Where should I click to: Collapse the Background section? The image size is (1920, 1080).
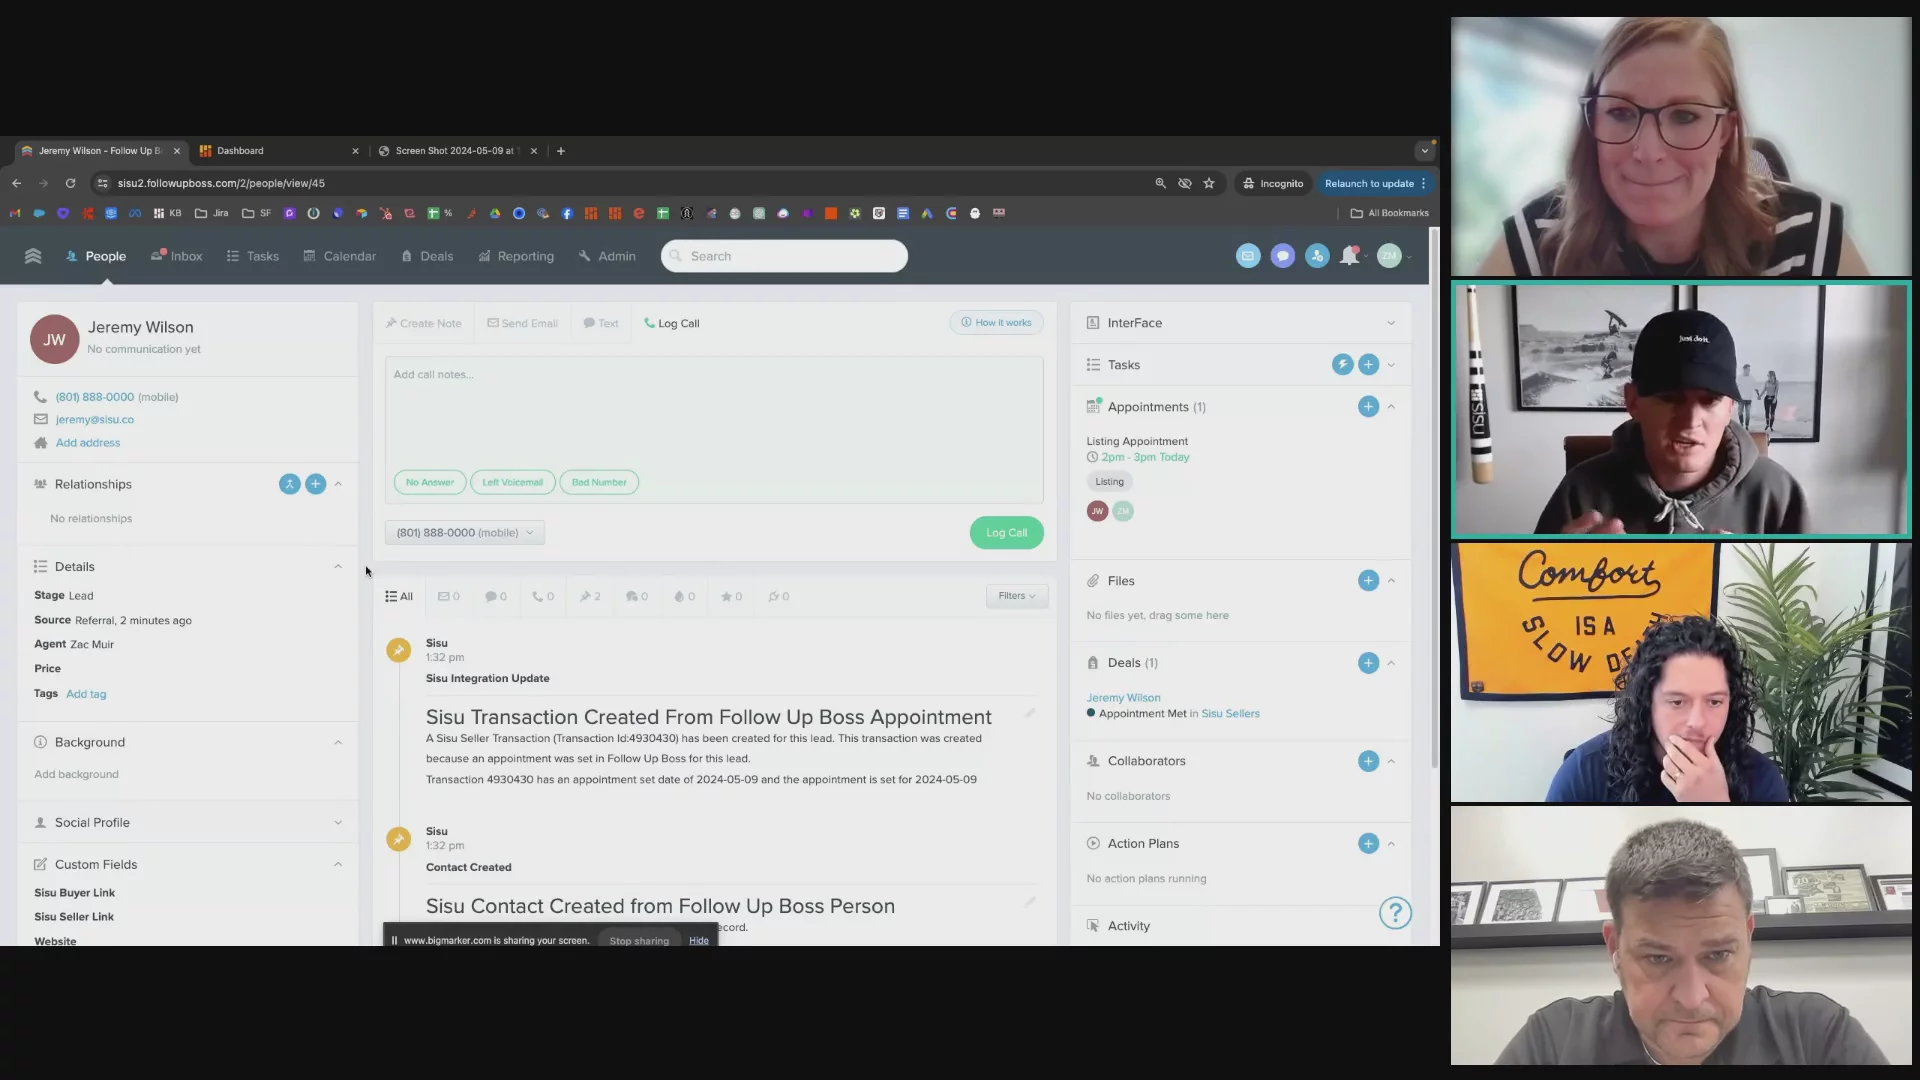(338, 743)
